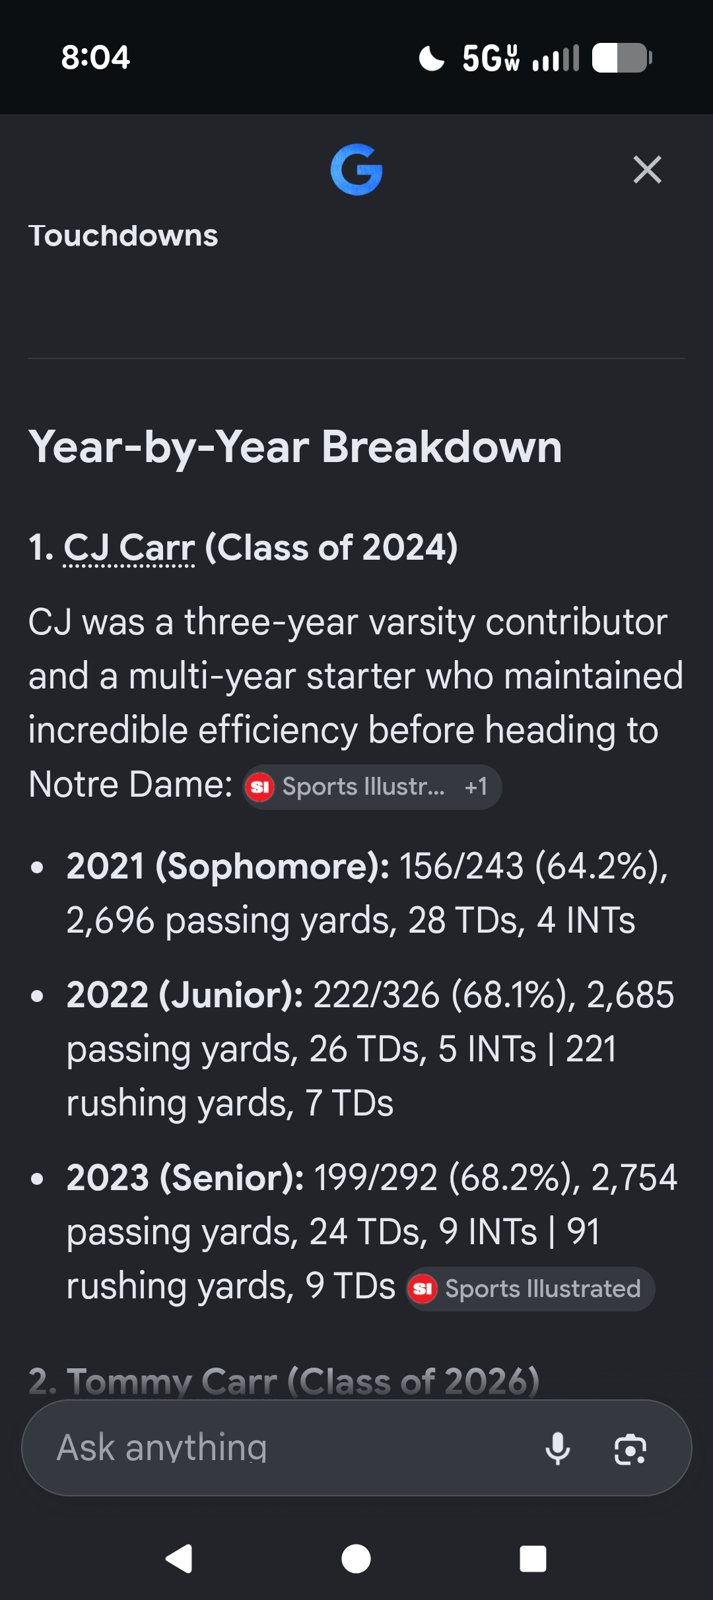Screen dimensions: 713x1600
Task: Open Google Lens camera search icon
Action: click(x=630, y=1449)
